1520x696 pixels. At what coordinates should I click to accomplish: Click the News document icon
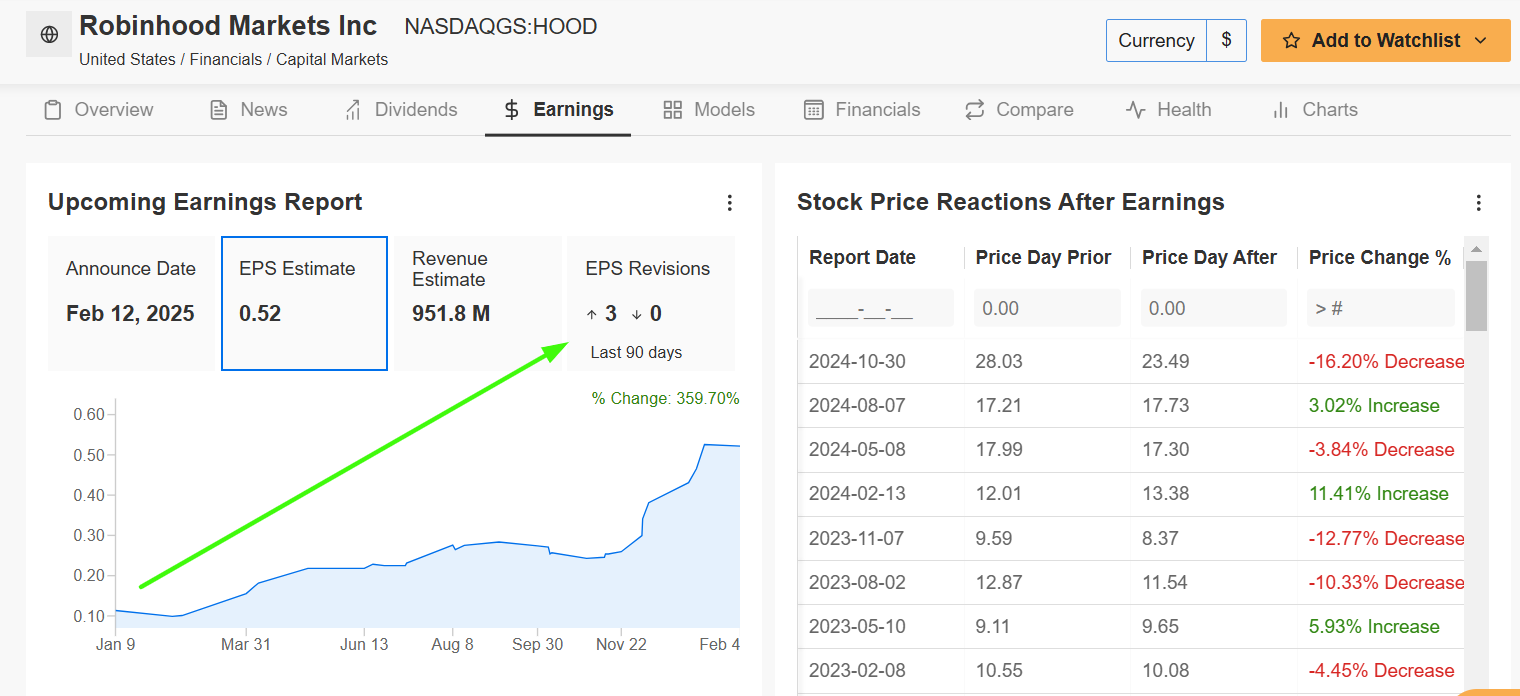coord(219,110)
